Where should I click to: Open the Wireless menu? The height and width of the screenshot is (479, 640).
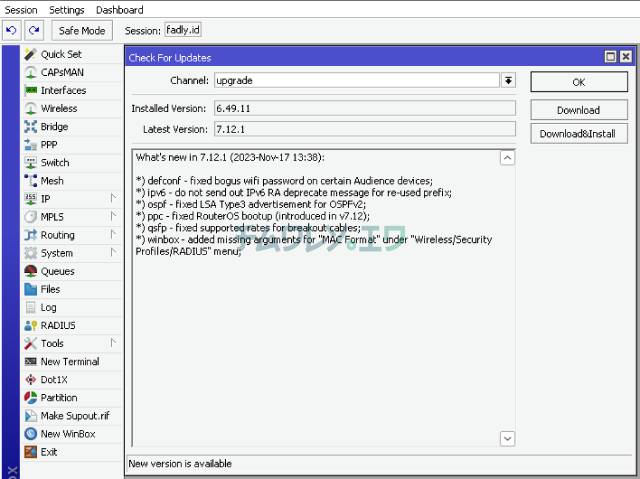(58, 108)
